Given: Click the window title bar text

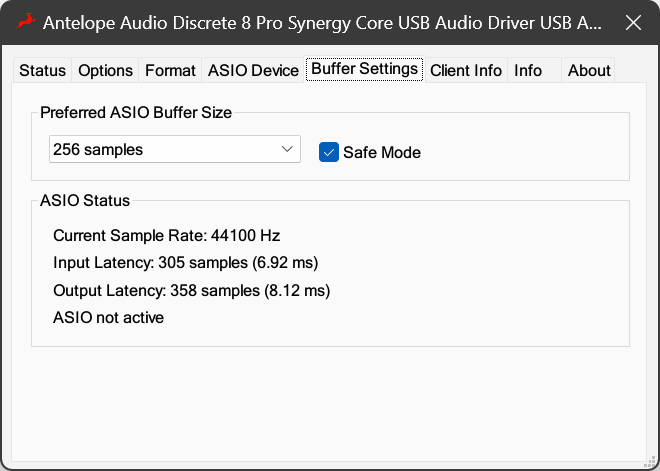Looking at the screenshot, I should (x=322, y=23).
